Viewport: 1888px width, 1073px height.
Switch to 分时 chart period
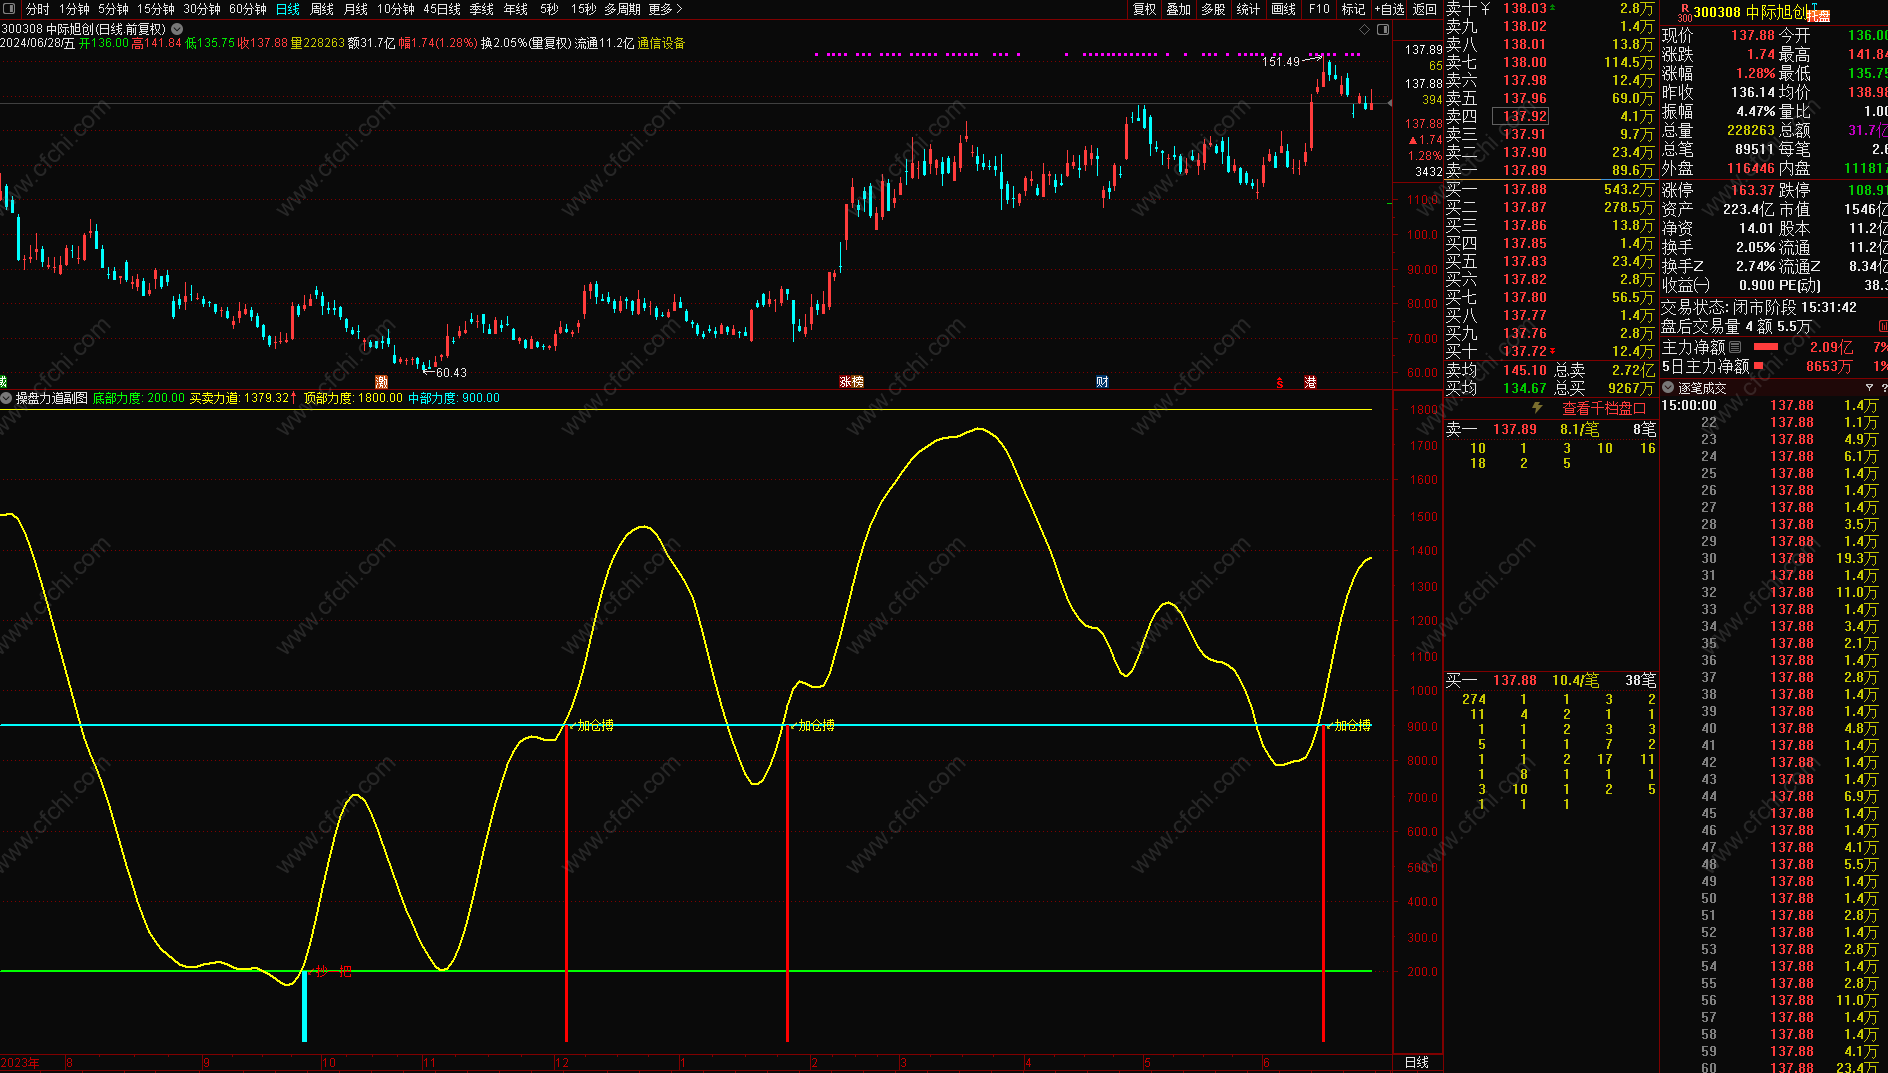coord(37,9)
